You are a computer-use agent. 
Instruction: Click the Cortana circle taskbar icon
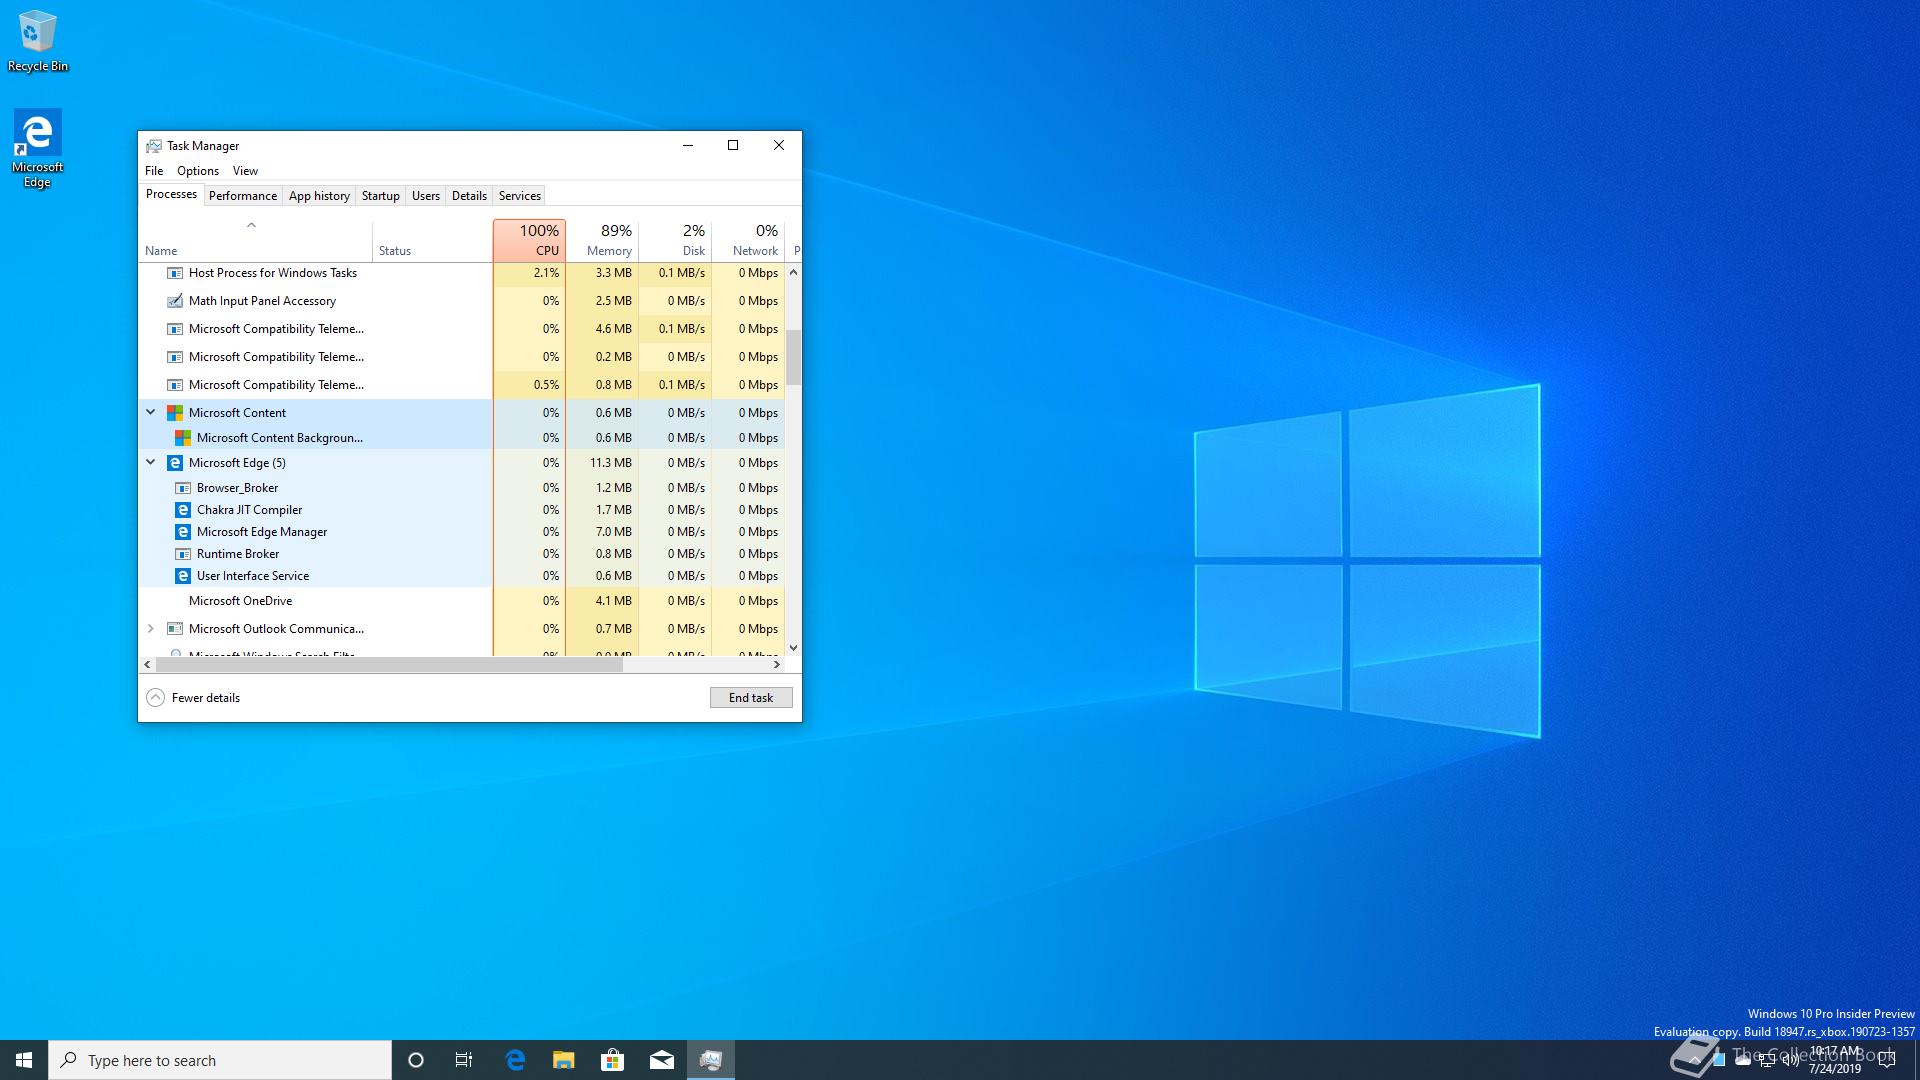tap(416, 1060)
